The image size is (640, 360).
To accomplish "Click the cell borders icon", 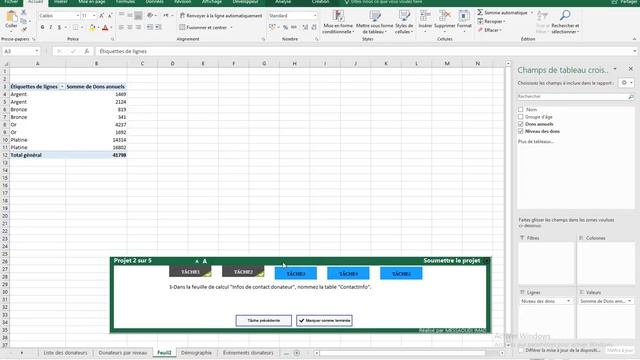I will pyautogui.click(x=76, y=27).
